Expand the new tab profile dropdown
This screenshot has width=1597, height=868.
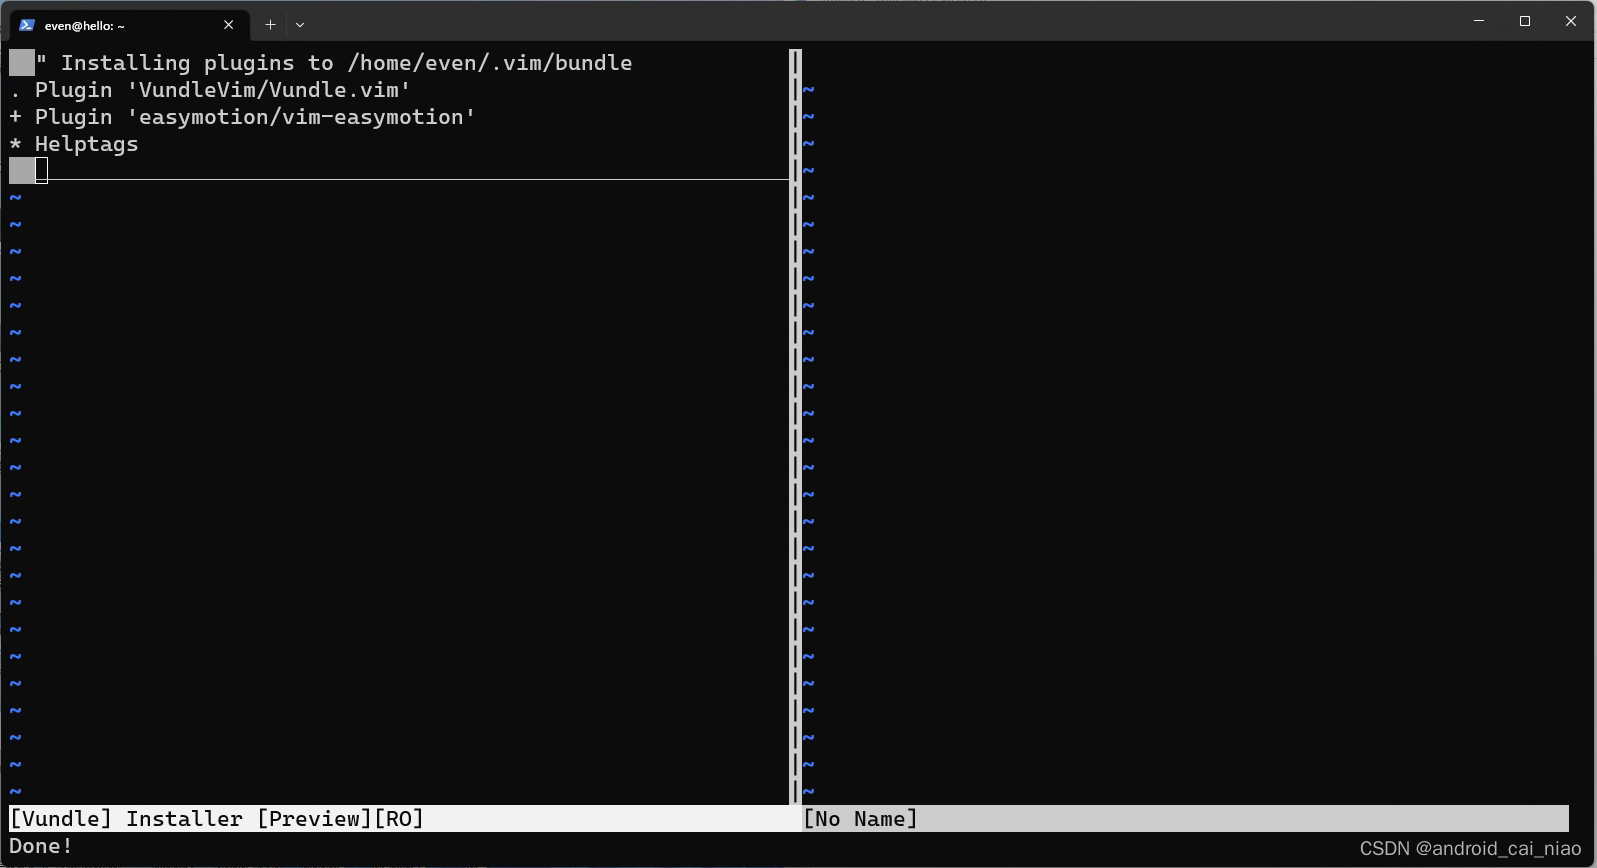[300, 25]
